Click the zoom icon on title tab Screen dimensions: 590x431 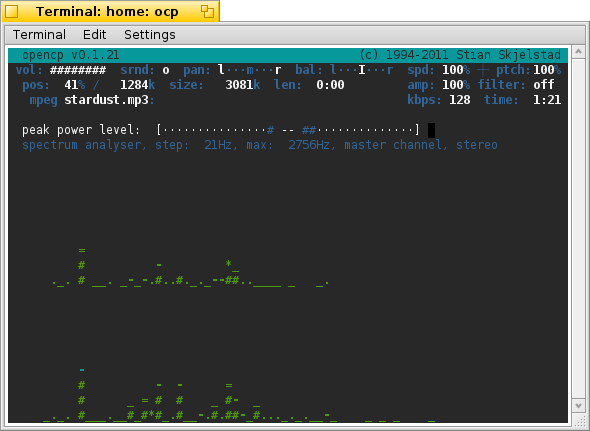click(207, 11)
